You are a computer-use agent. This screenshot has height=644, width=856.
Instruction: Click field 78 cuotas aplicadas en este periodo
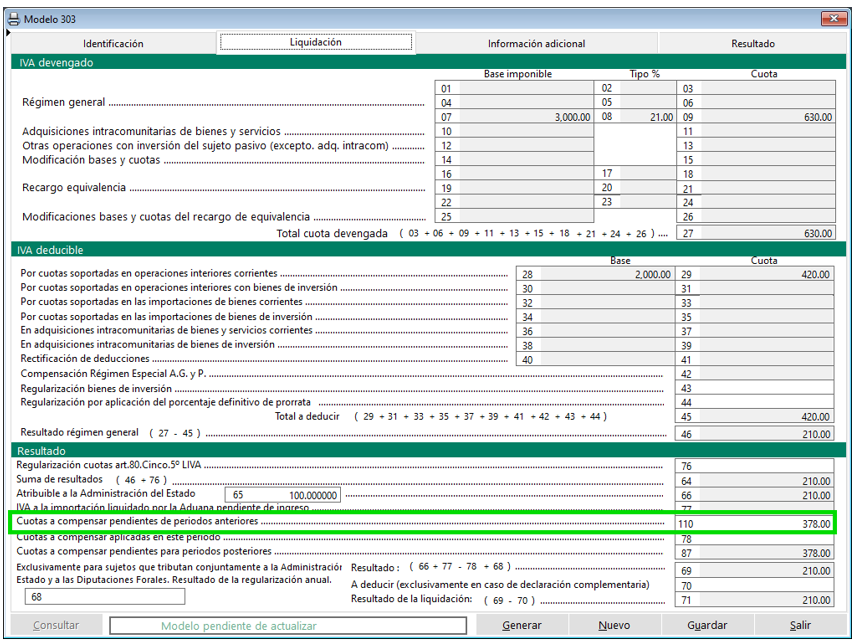coord(754,539)
